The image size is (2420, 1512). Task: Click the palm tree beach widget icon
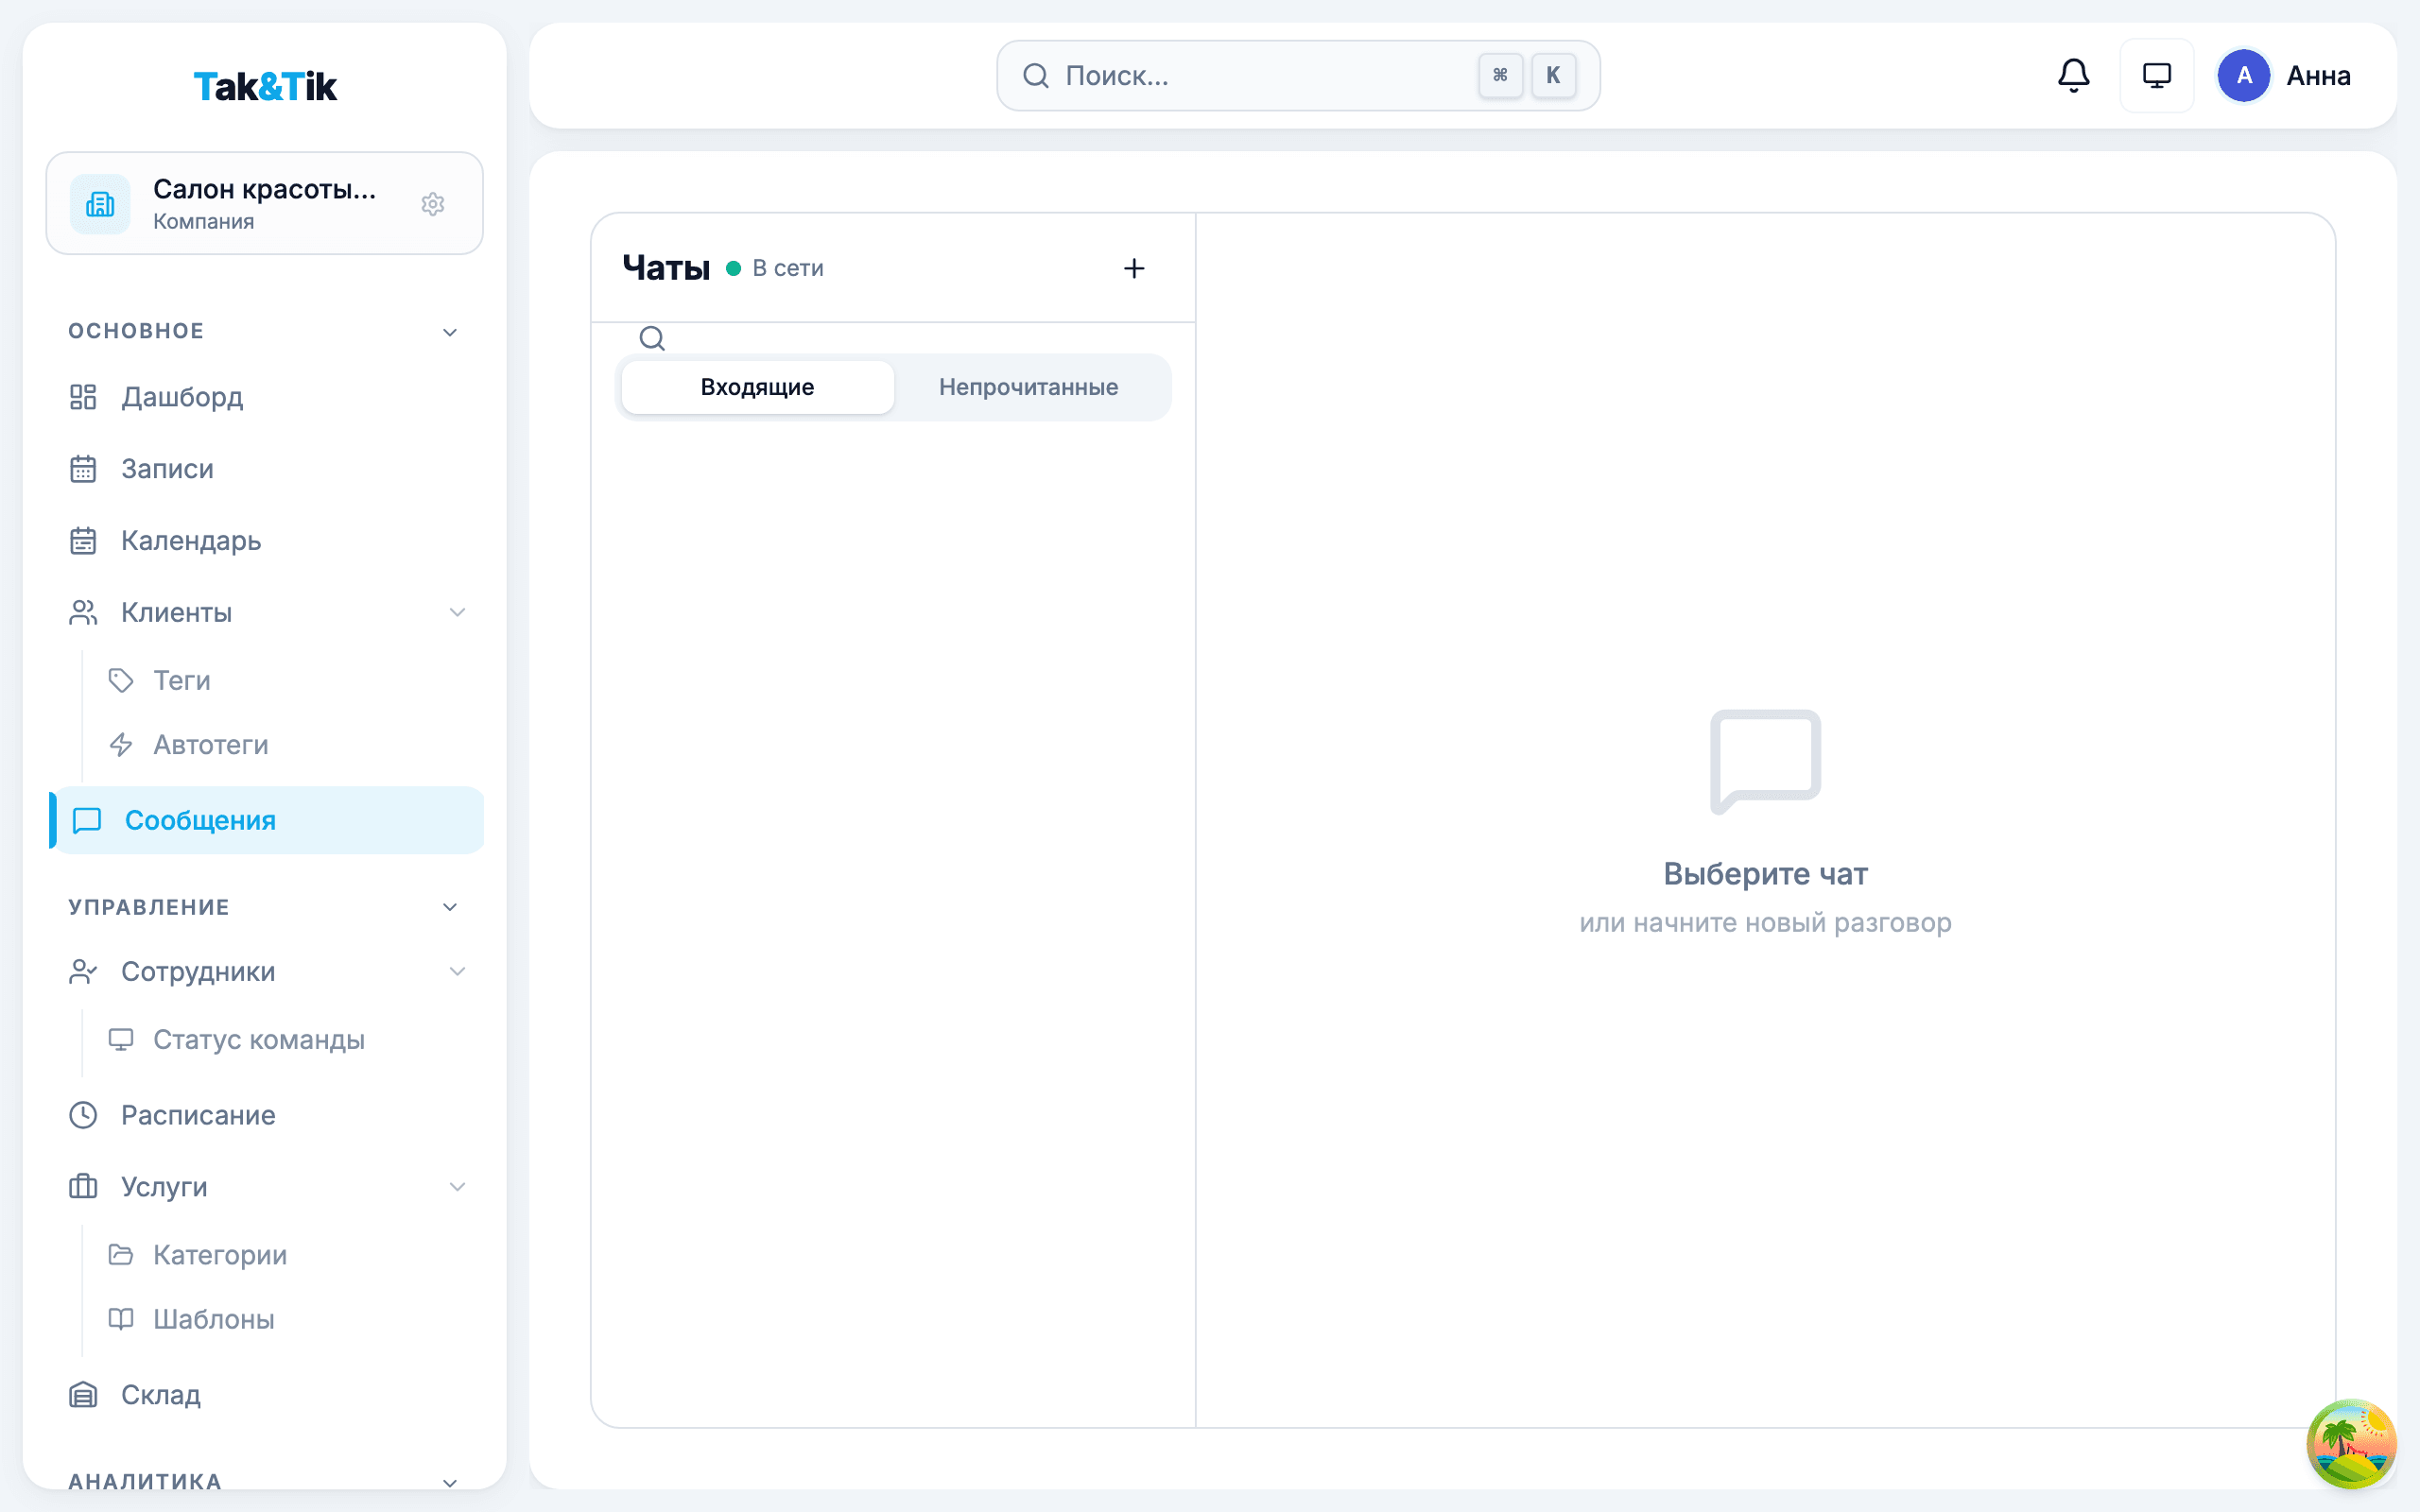pos(2350,1443)
